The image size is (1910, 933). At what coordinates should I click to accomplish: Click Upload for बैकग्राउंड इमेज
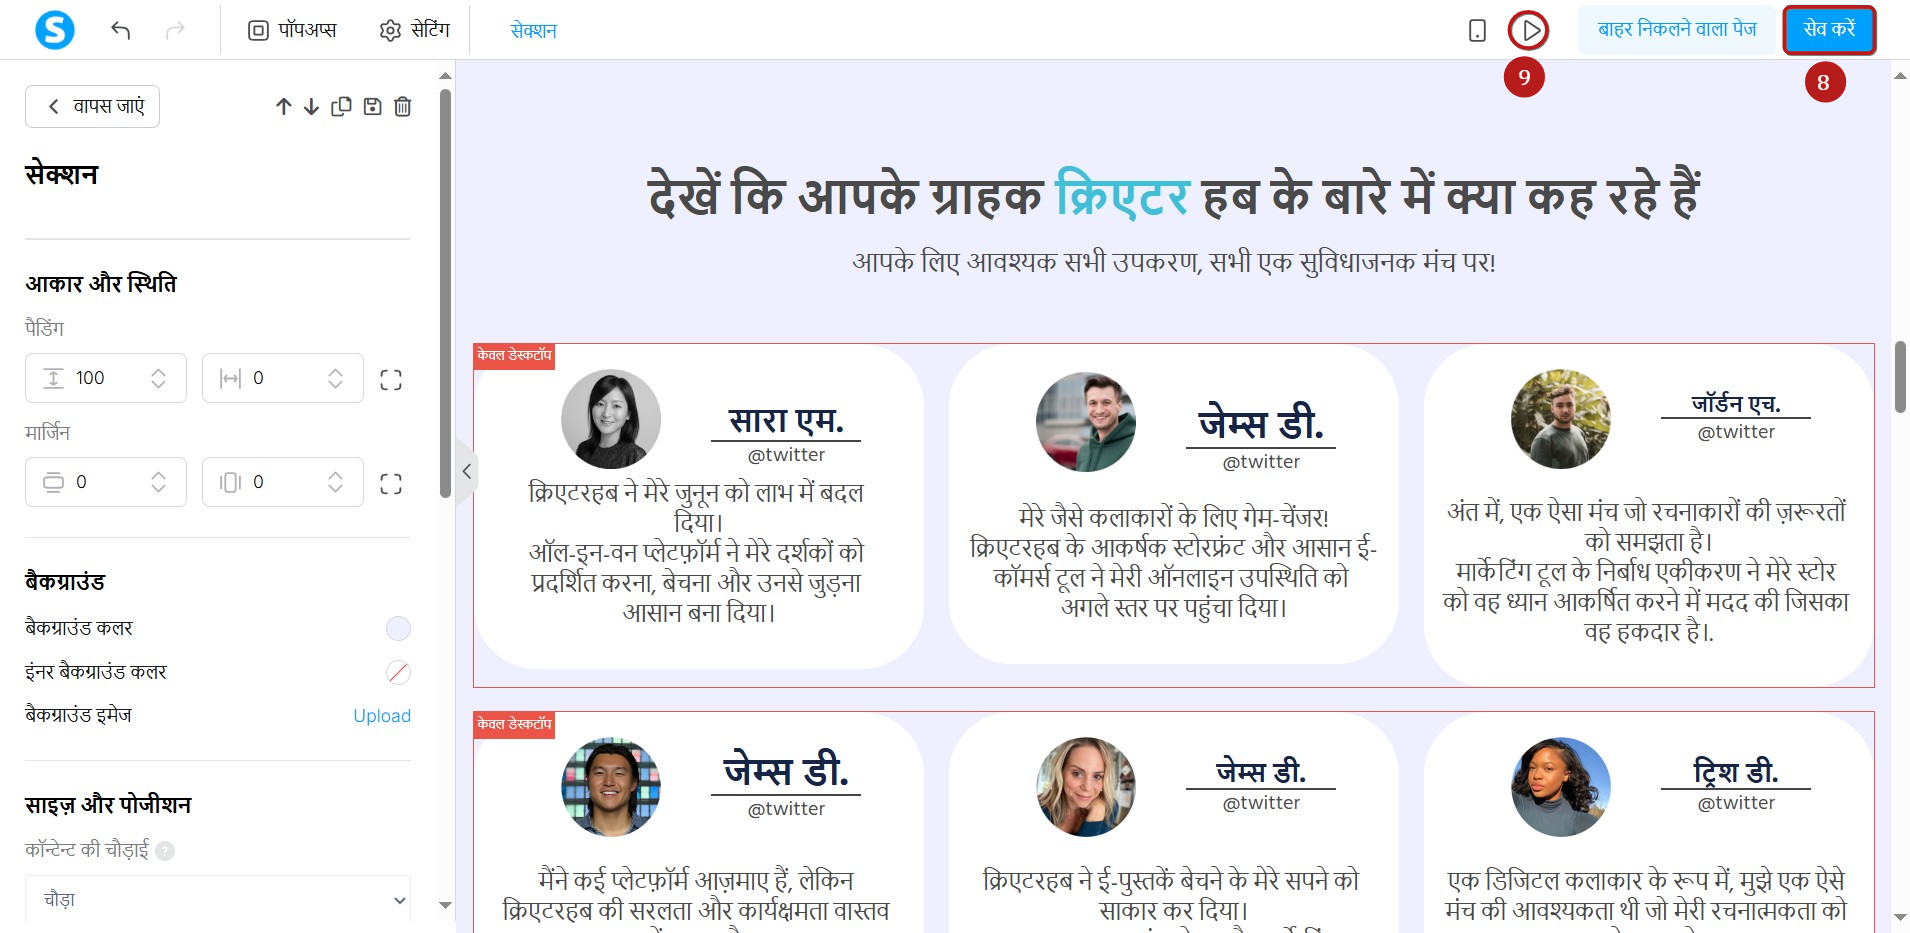[382, 715]
